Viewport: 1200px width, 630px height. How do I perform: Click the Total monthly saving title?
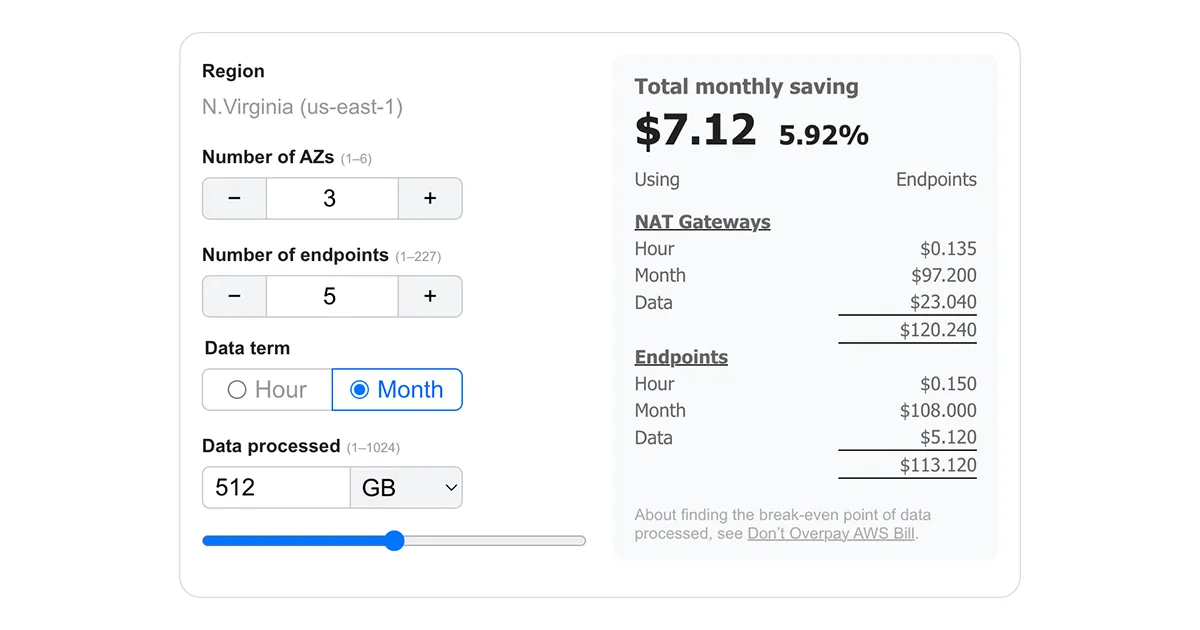[x=747, y=86]
